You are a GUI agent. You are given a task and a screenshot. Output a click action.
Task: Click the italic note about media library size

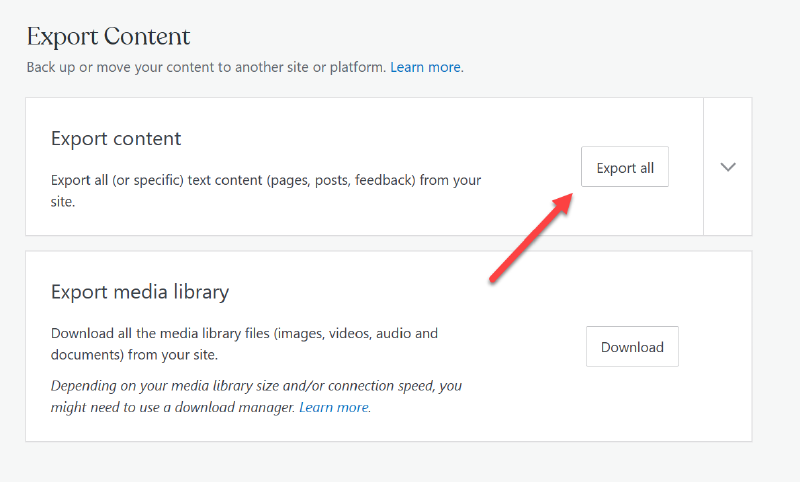click(x=255, y=385)
